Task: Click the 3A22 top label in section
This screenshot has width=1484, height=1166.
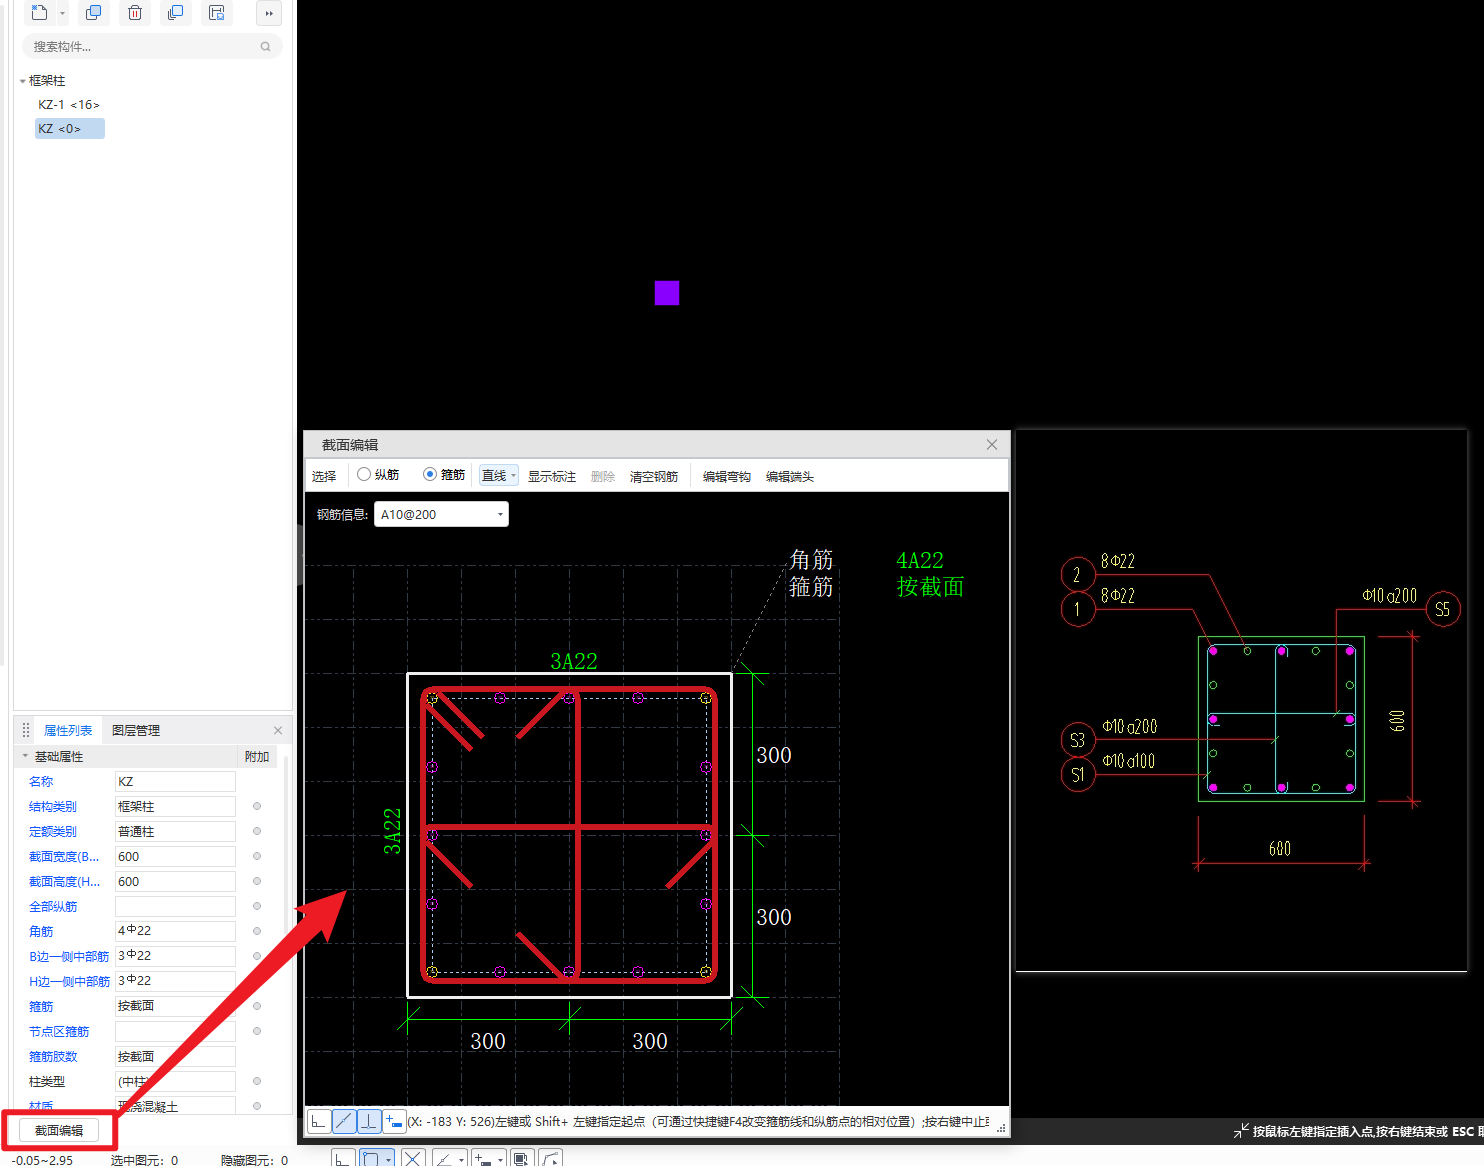Action: [574, 661]
